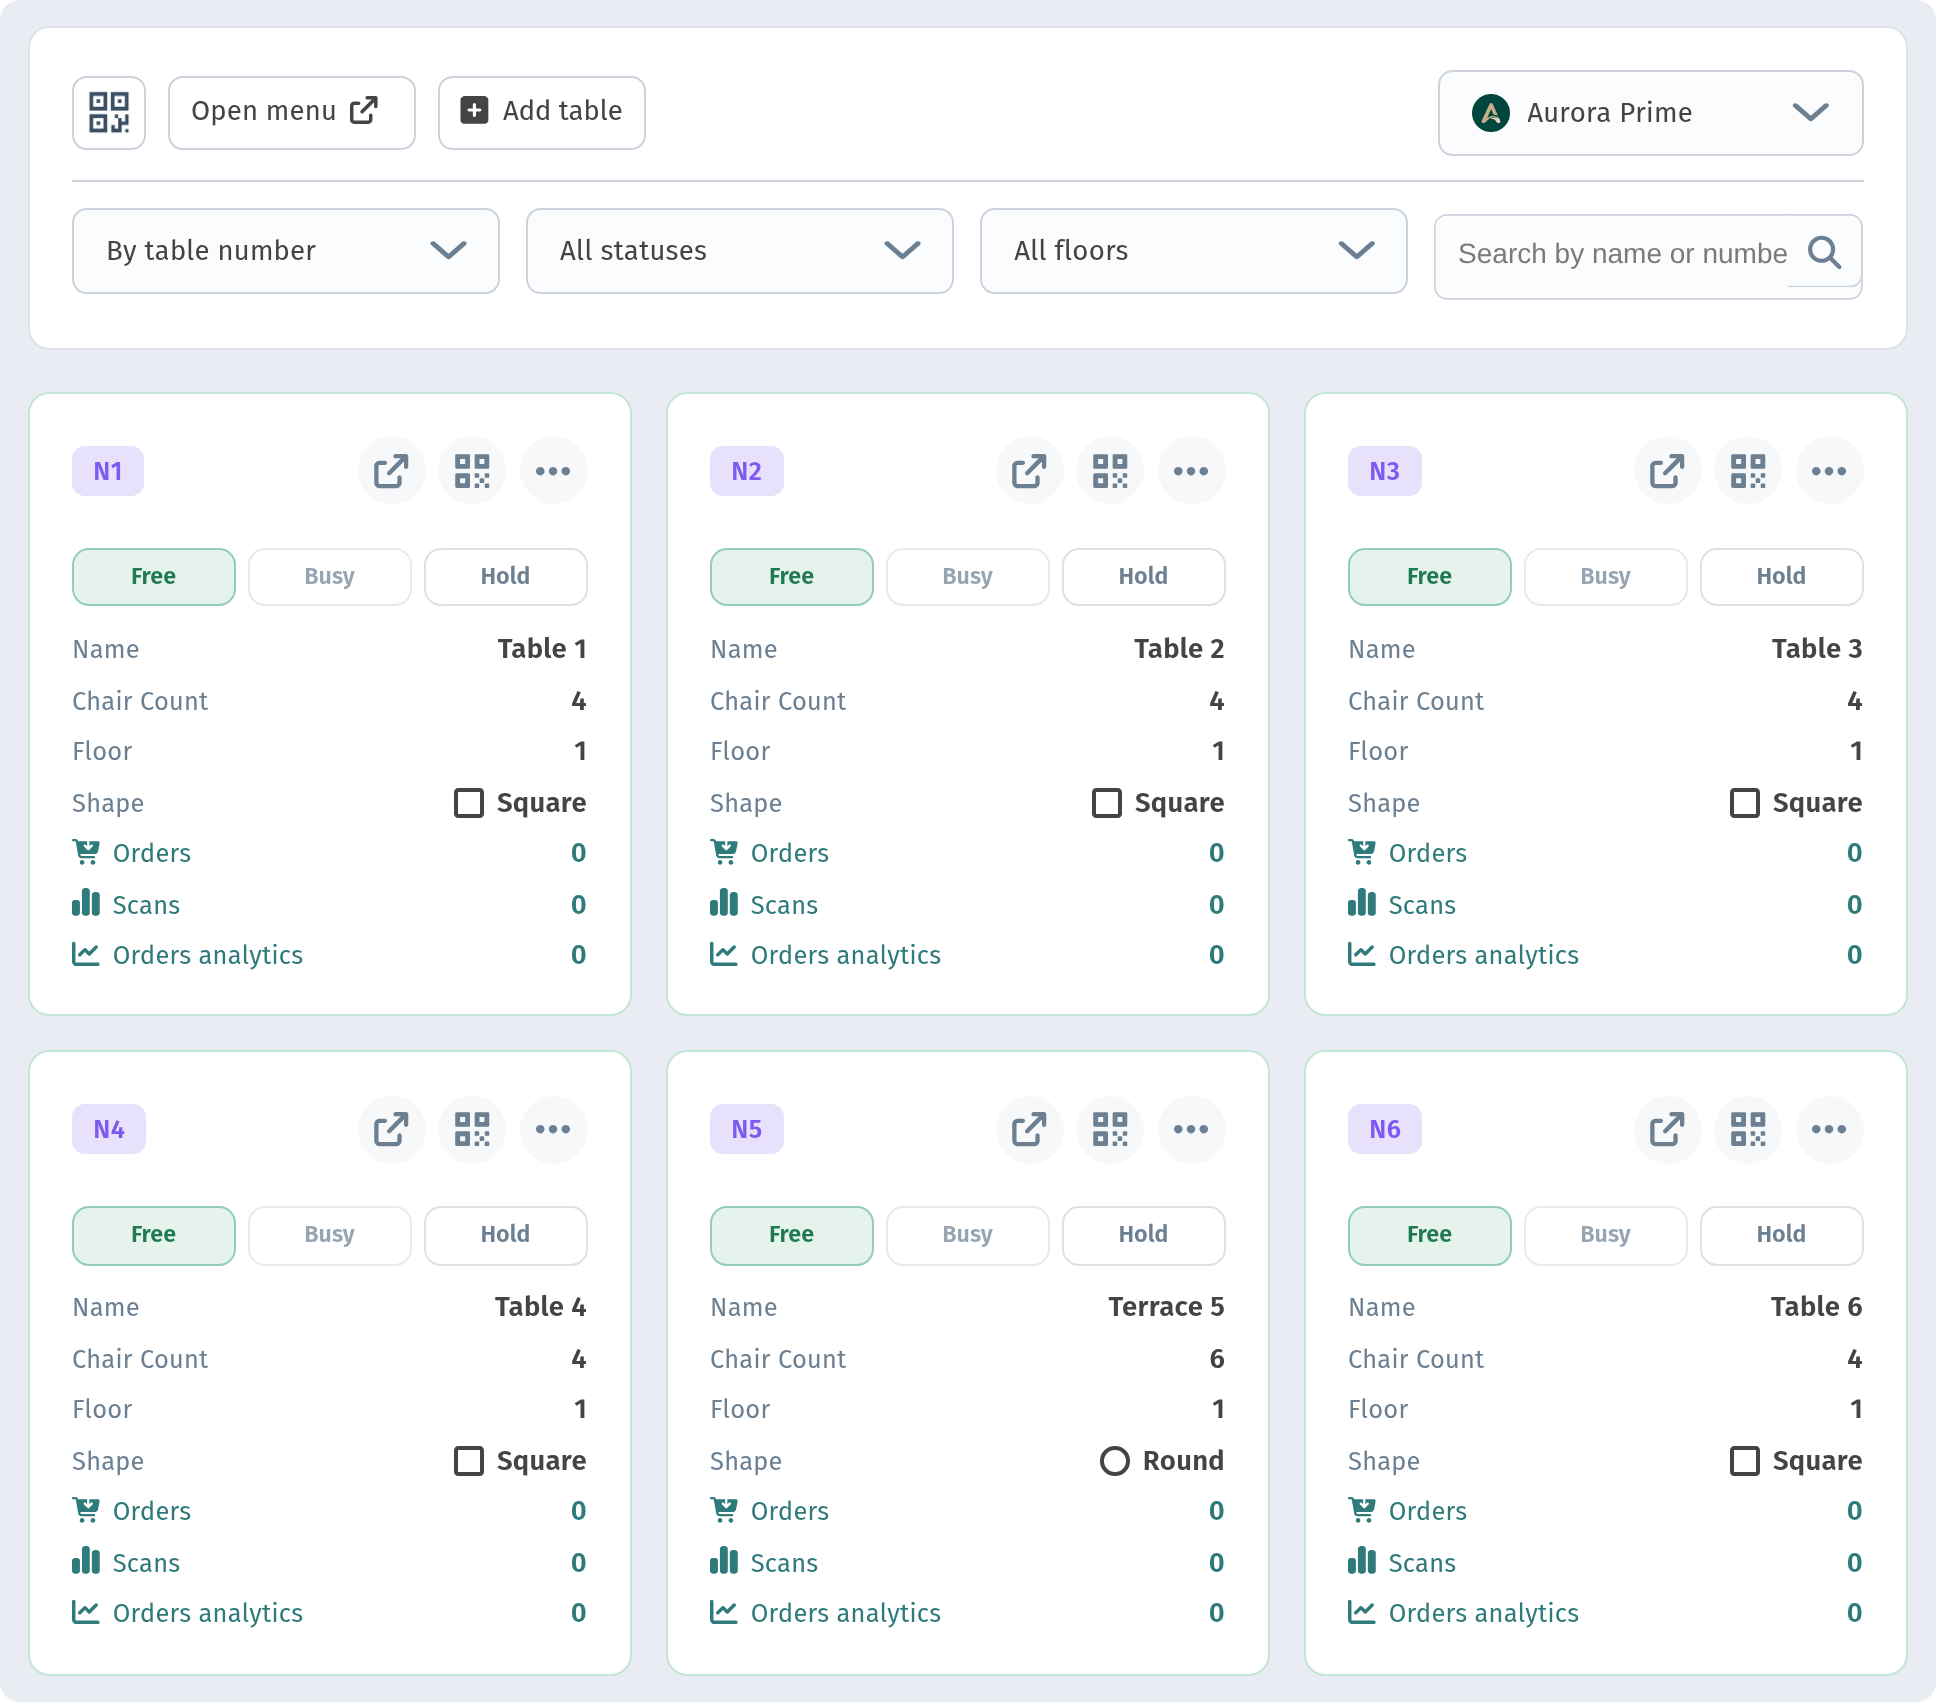Set Table 2 status to Hold
1936x1702 pixels.
coord(1143,577)
